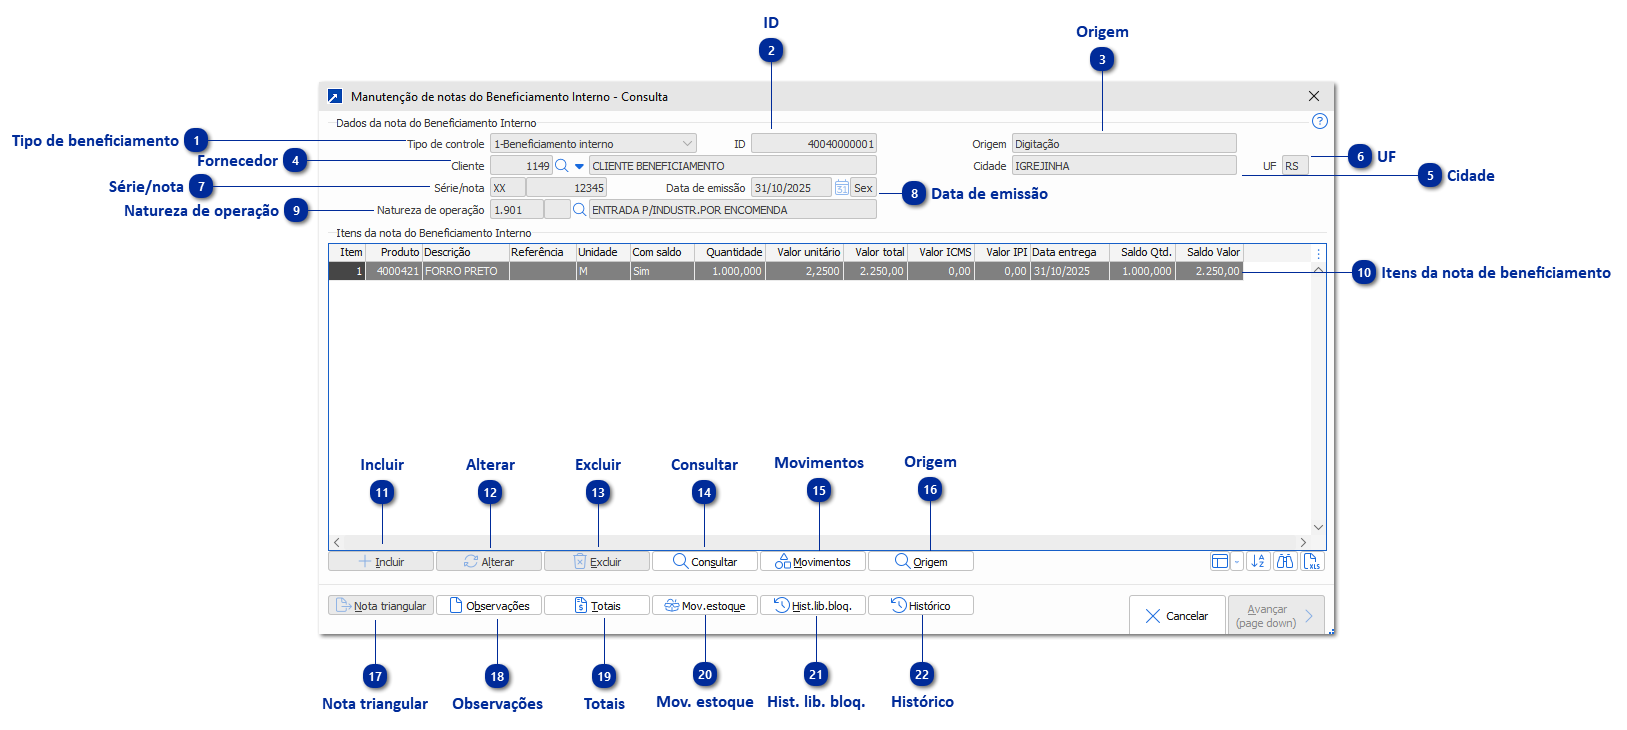Show Totais for the note

[x=597, y=606]
